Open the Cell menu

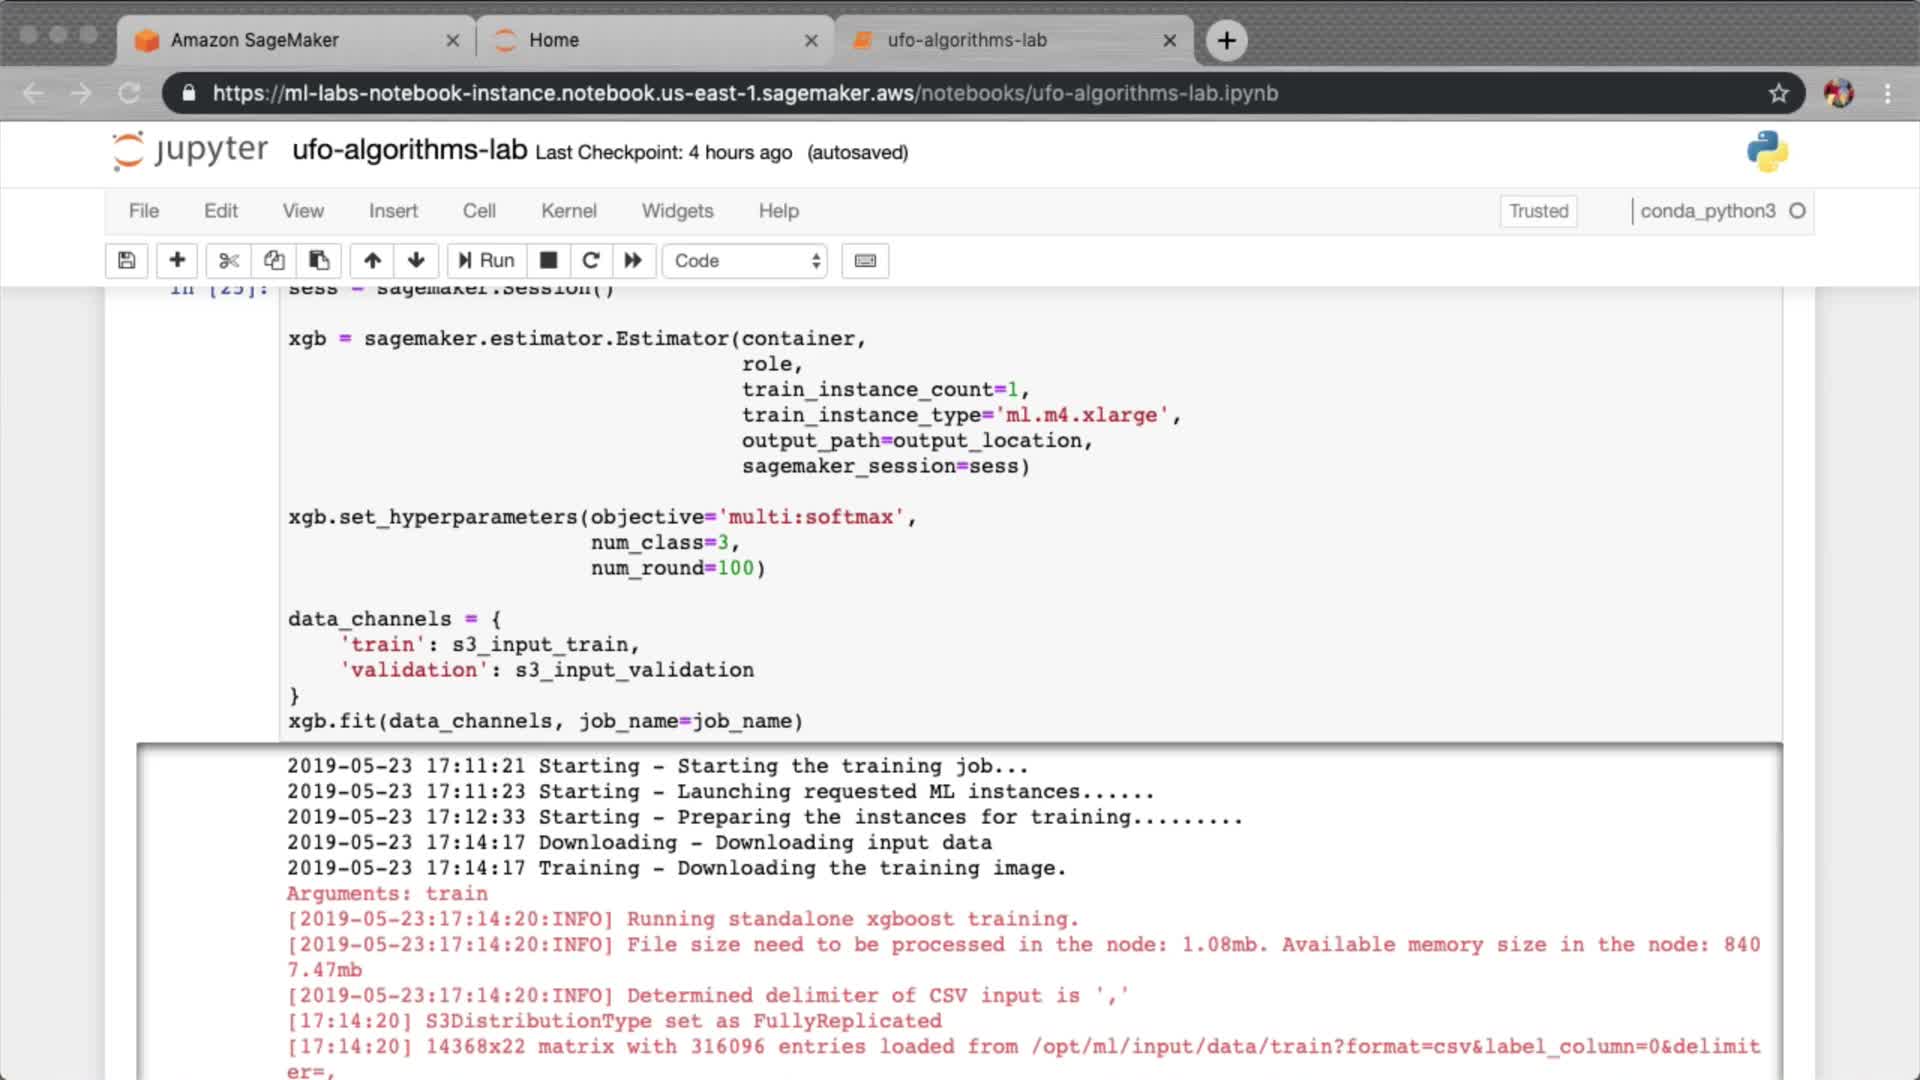[479, 211]
